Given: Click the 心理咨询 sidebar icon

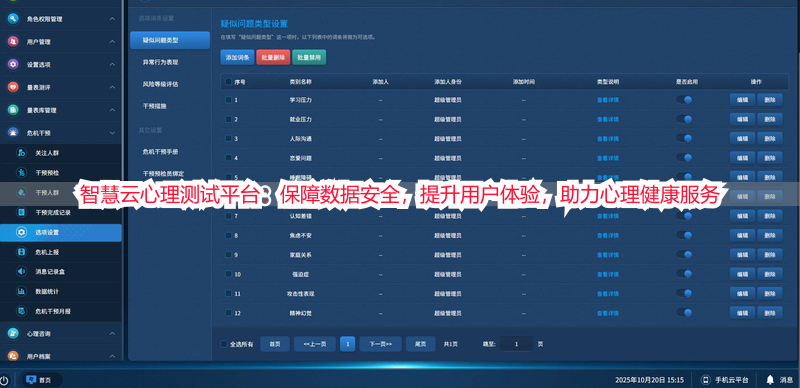Looking at the screenshot, I should [13, 333].
